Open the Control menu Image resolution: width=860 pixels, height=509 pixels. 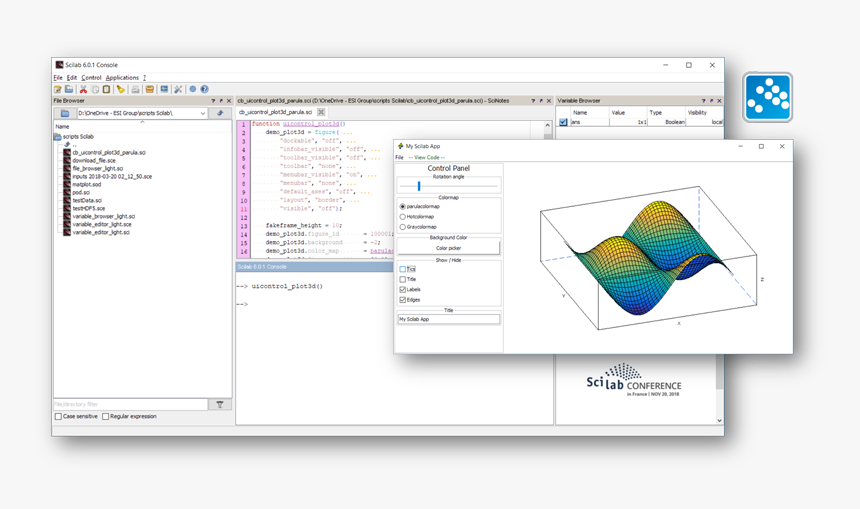92,78
